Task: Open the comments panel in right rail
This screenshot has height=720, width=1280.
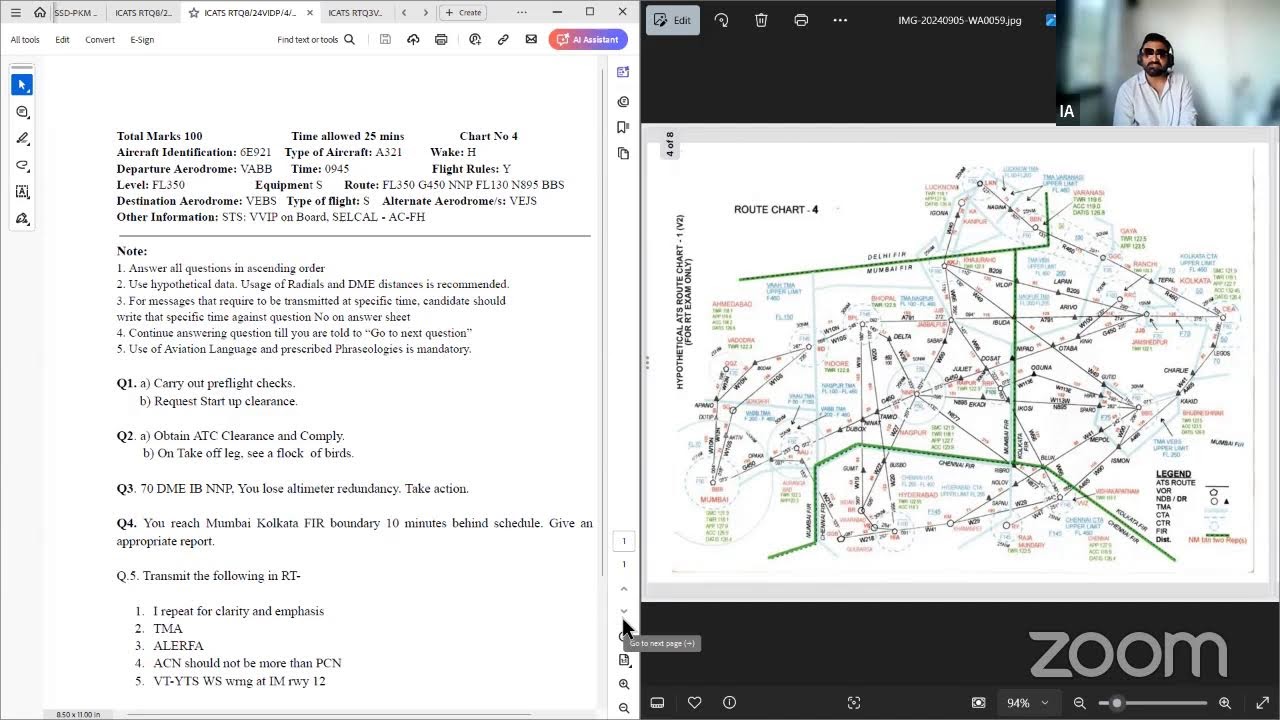Action: coord(623,101)
